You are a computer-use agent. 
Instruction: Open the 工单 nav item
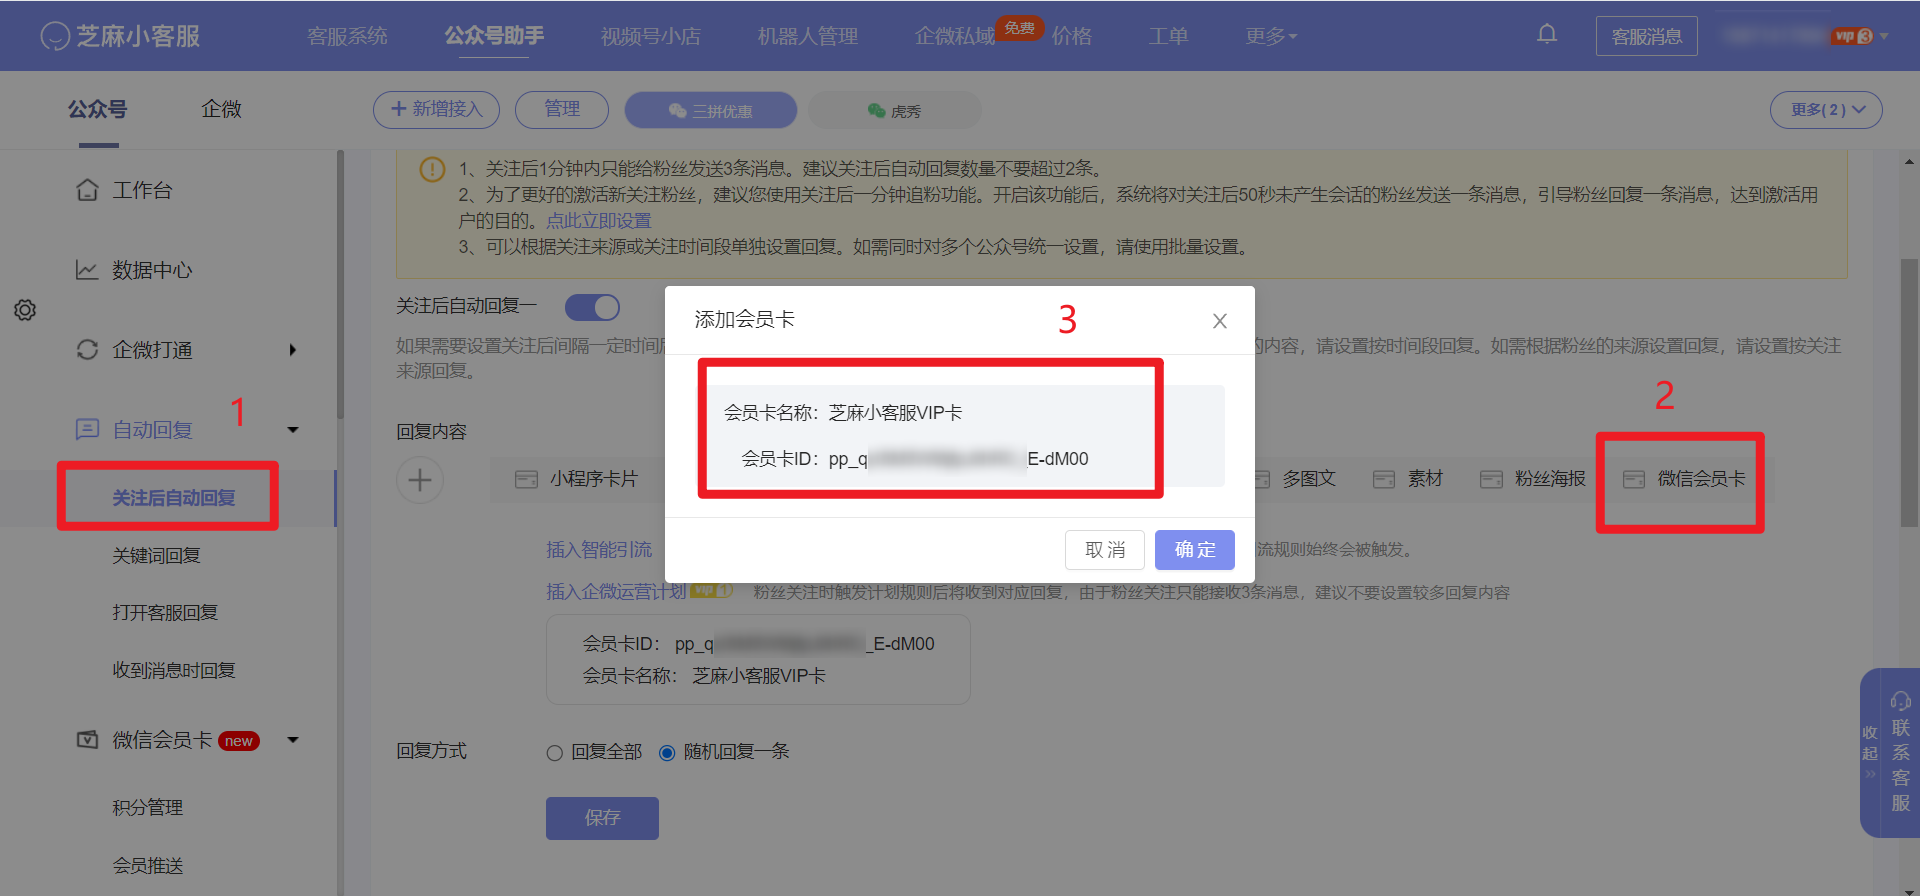[1168, 36]
